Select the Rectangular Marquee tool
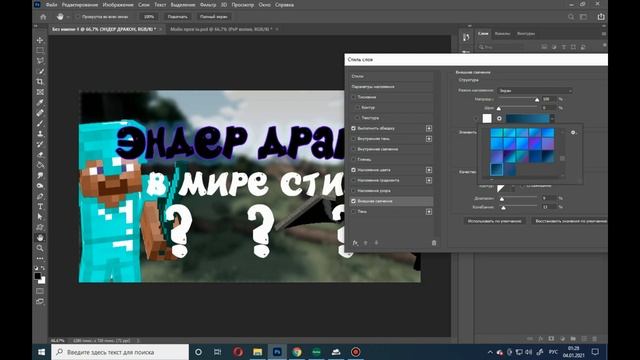Image resolution: width=640 pixels, height=360 pixels. point(40,50)
